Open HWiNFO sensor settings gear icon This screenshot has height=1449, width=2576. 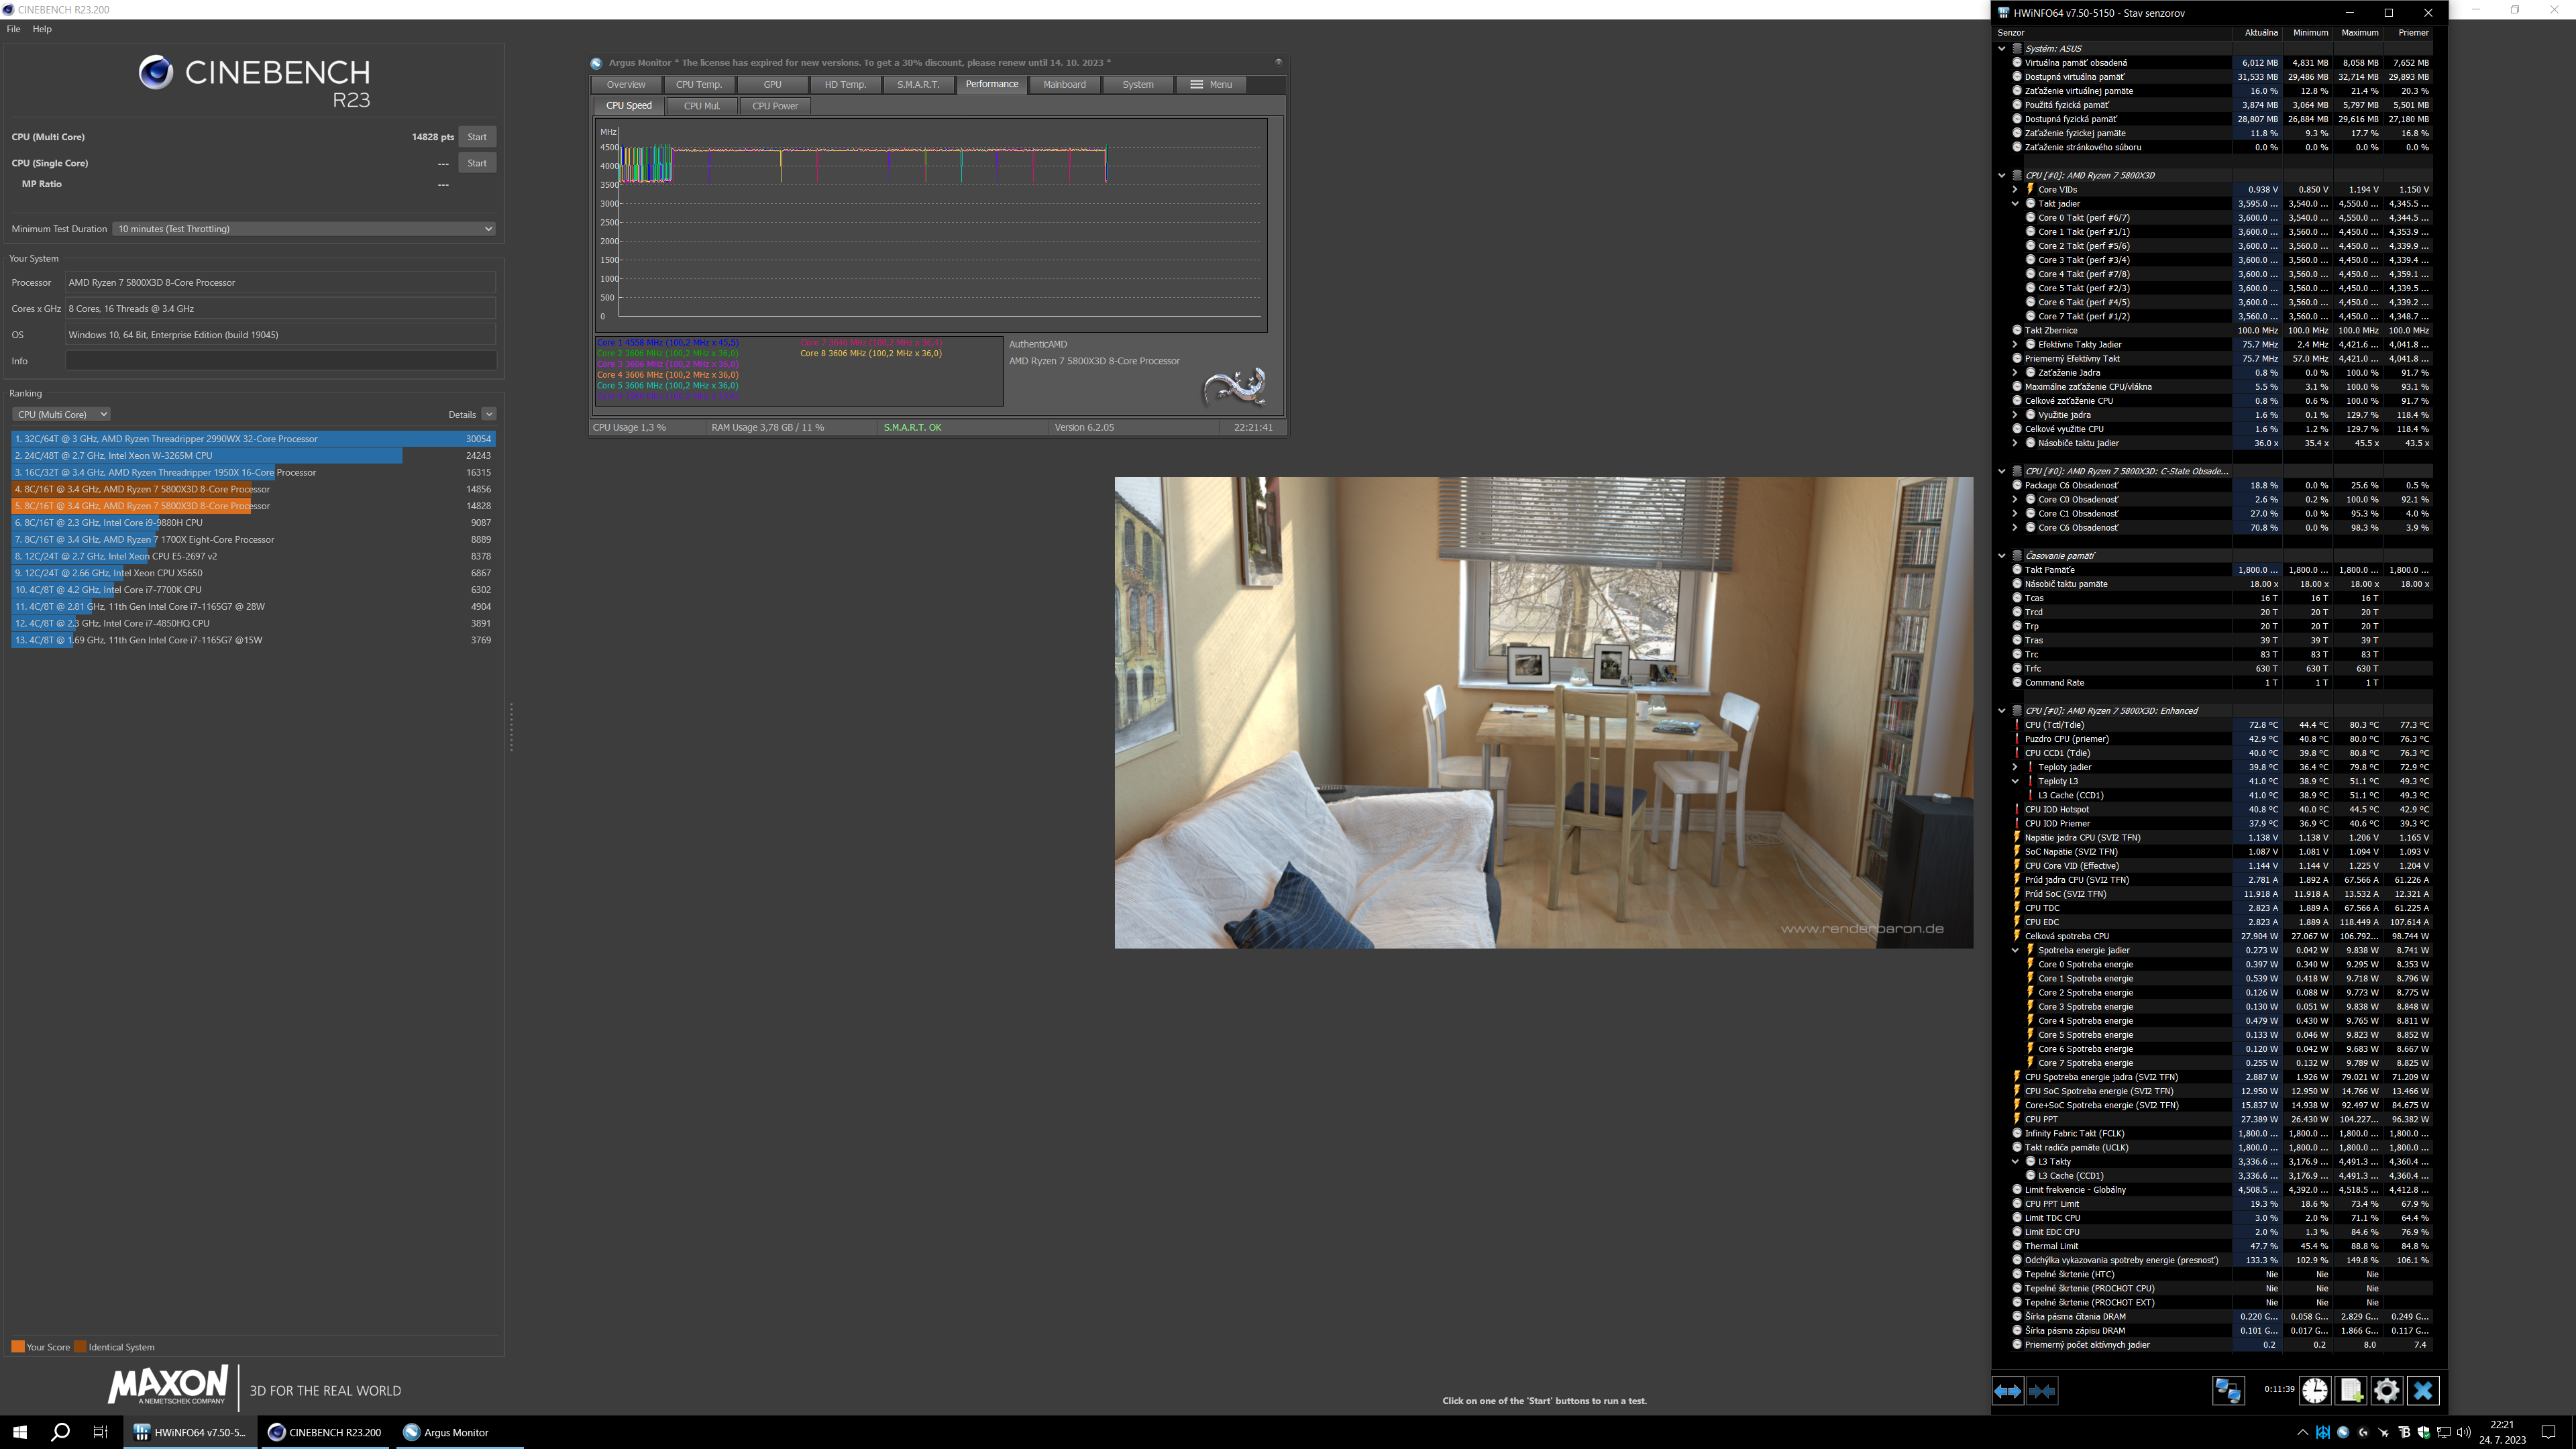(2386, 1391)
